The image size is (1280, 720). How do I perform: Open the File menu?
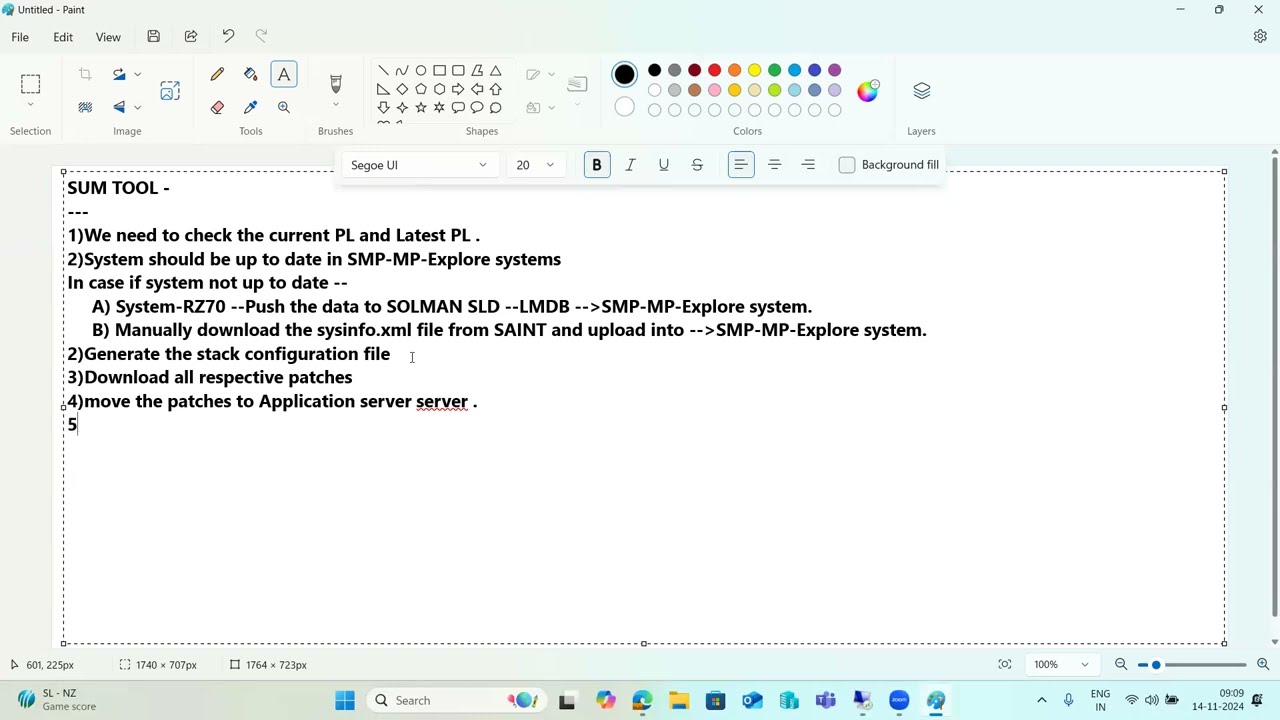pos(20,37)
